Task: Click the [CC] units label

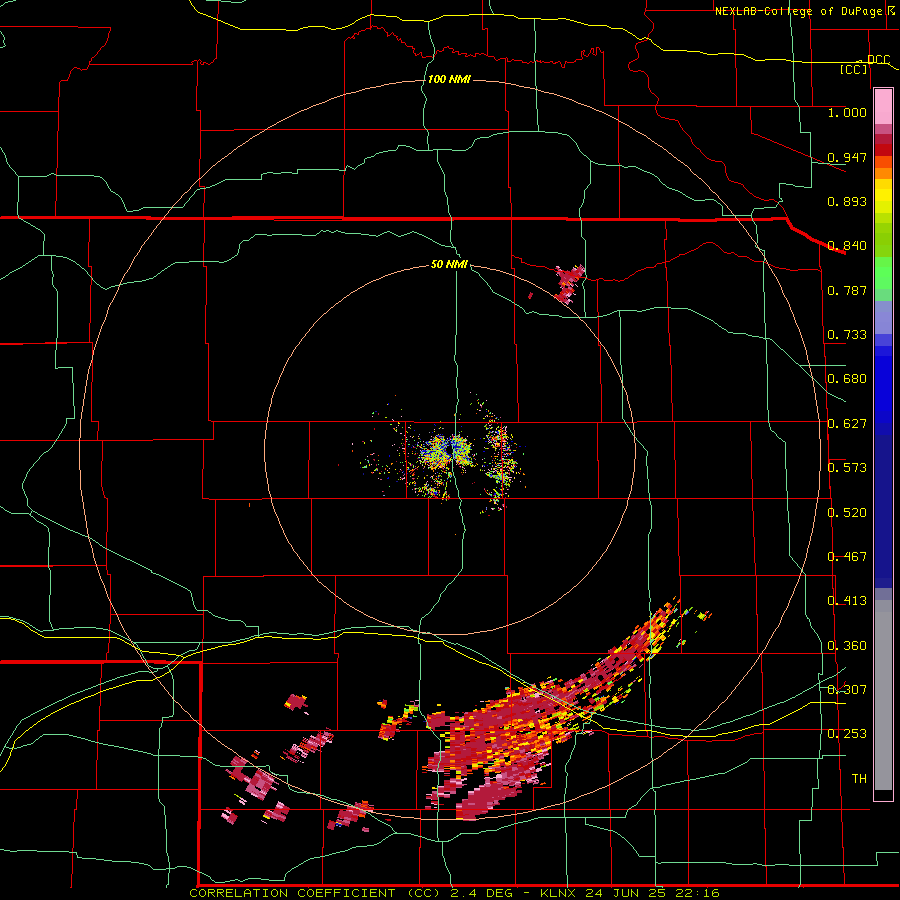Action: (854, 70)
